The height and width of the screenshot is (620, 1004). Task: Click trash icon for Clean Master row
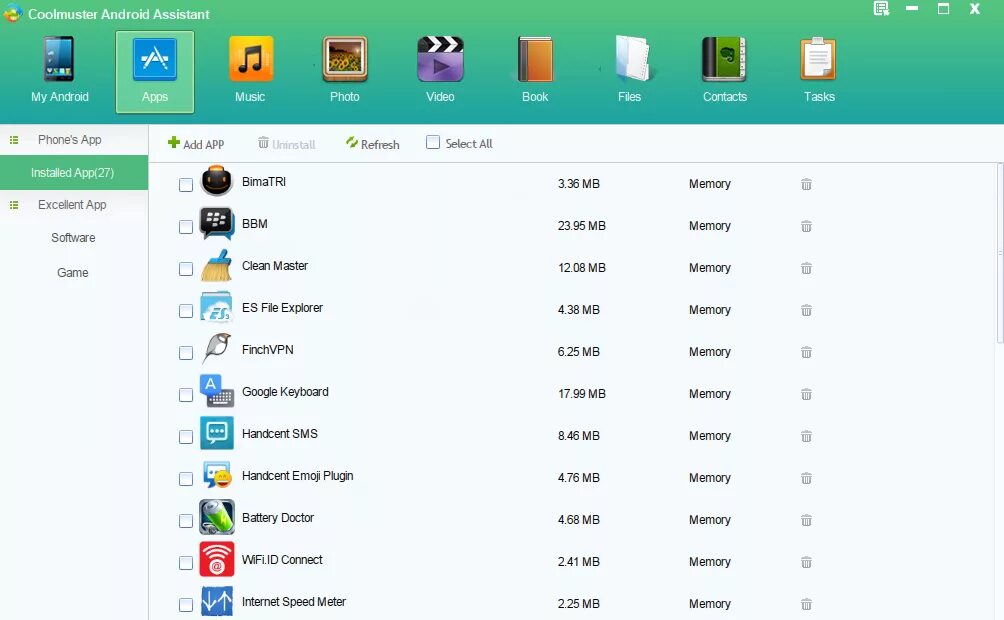point(806,268)
